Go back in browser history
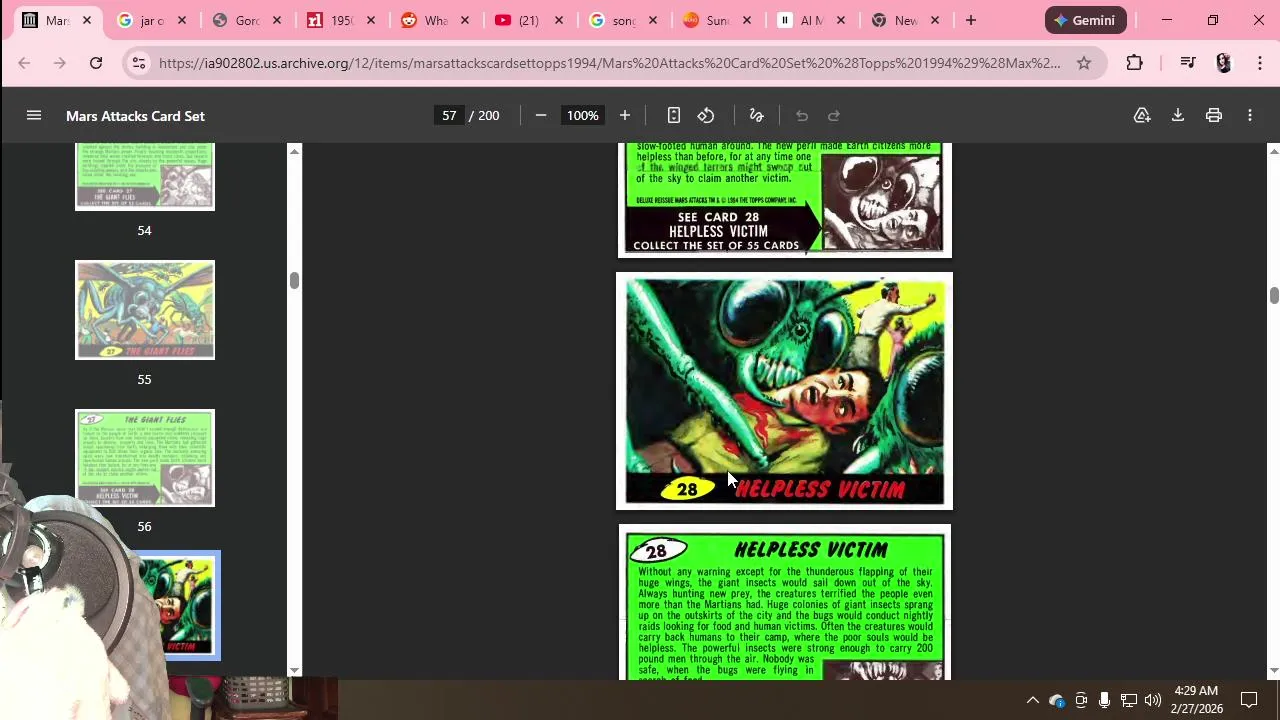 pyautogui.click(x=24, y=63)
